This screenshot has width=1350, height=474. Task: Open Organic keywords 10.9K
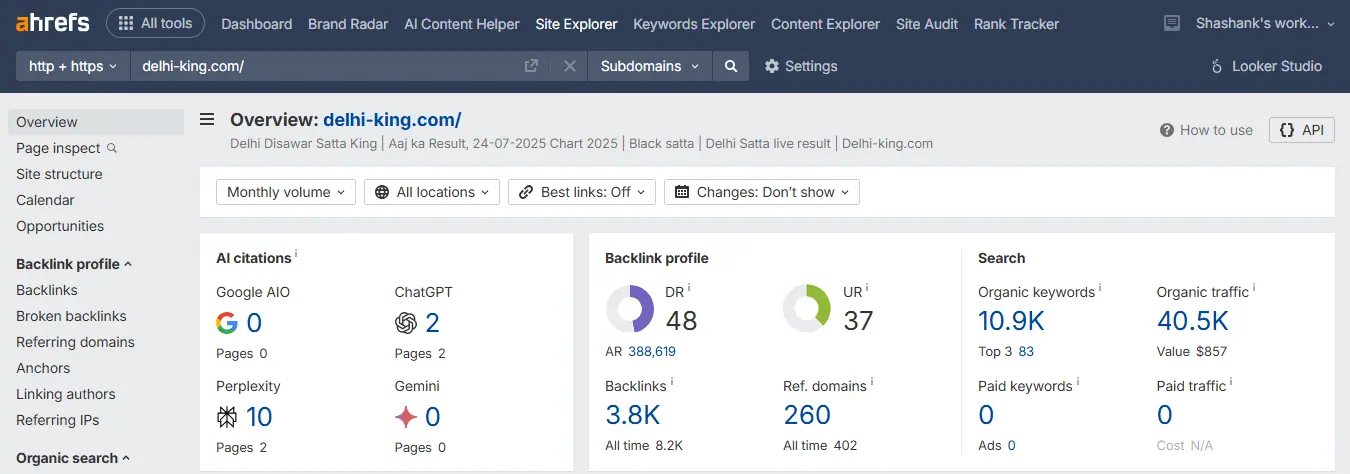pyautogui.click(x=1011, y=321)
